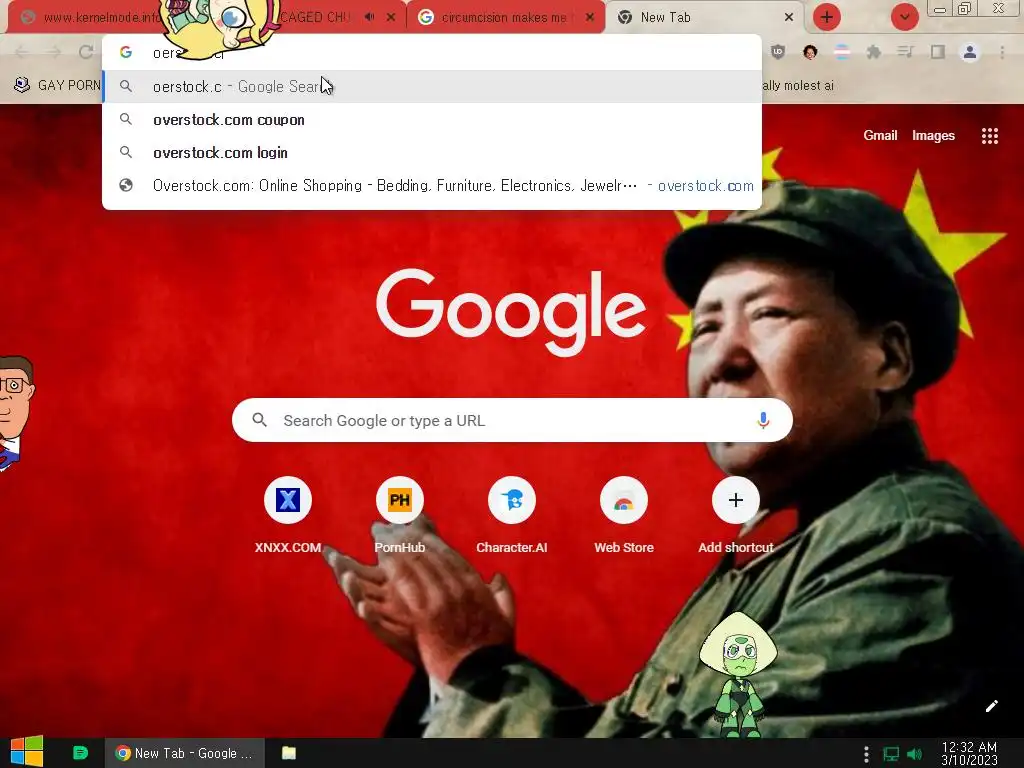Open the volume speaker icon in the tray

[915, 754]
